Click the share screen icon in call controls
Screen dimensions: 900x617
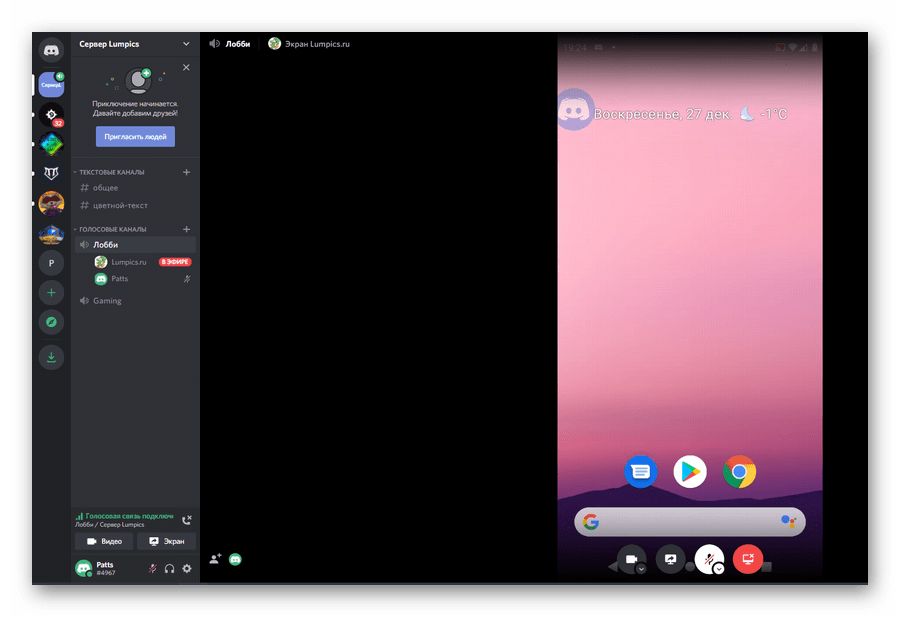(x=671, y=560)
